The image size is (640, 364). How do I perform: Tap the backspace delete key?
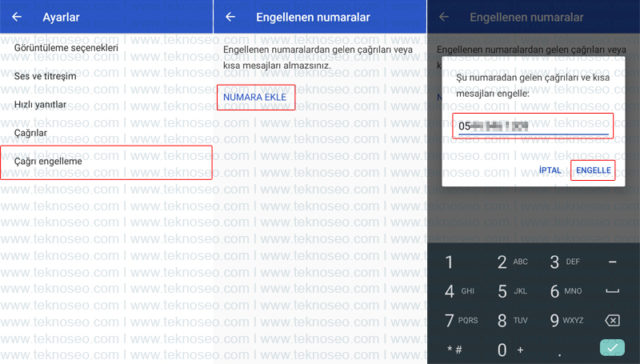tap(612, 320)
